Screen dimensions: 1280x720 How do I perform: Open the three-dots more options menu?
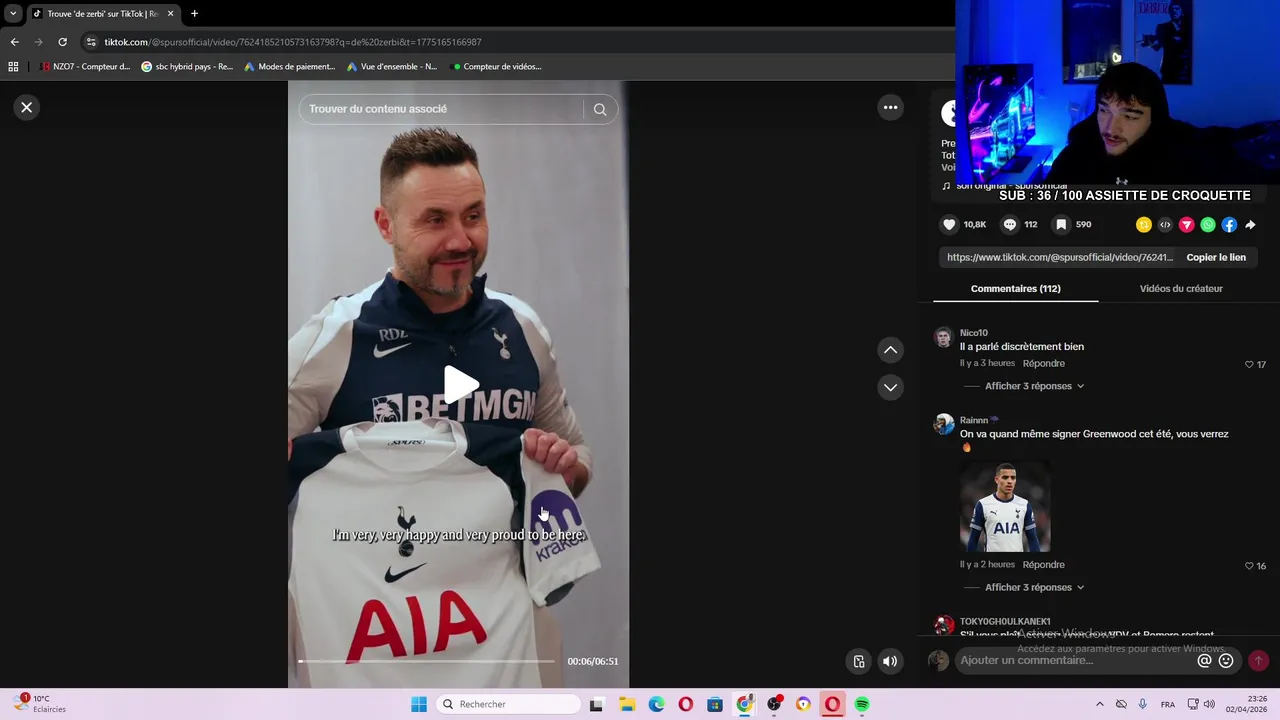[x=890, y=107]
